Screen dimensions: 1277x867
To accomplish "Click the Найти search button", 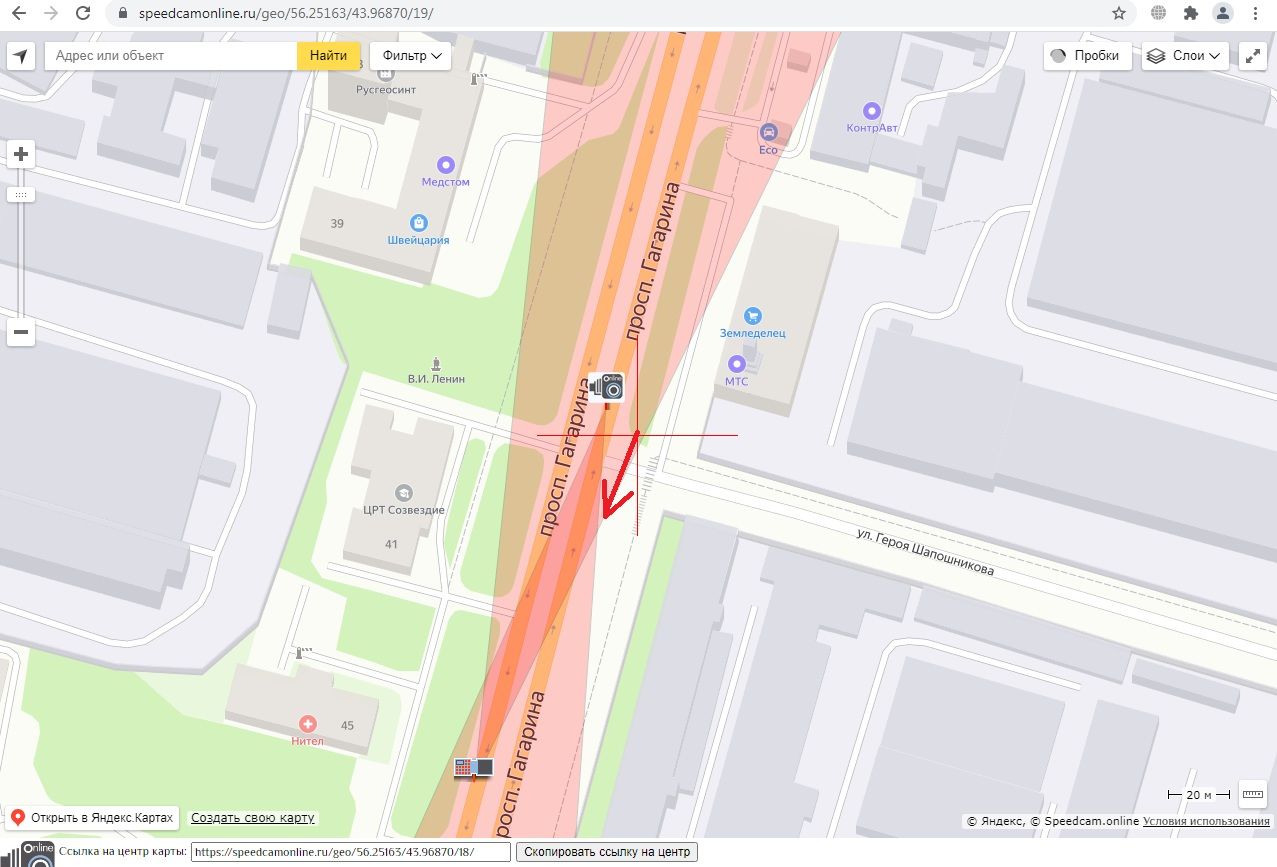I will (328, 56).
